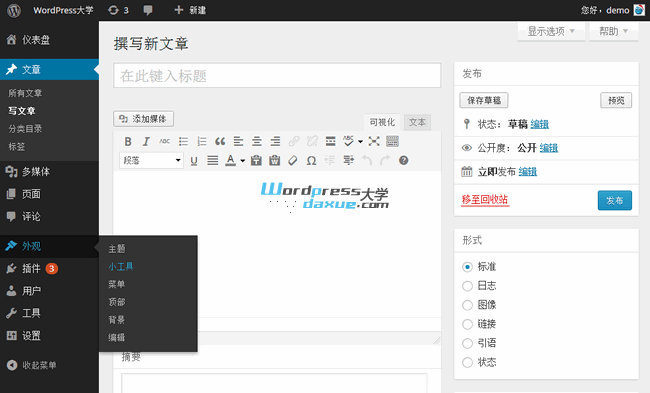Align text right
The image size is (650, 393).
tap(275, 141)
